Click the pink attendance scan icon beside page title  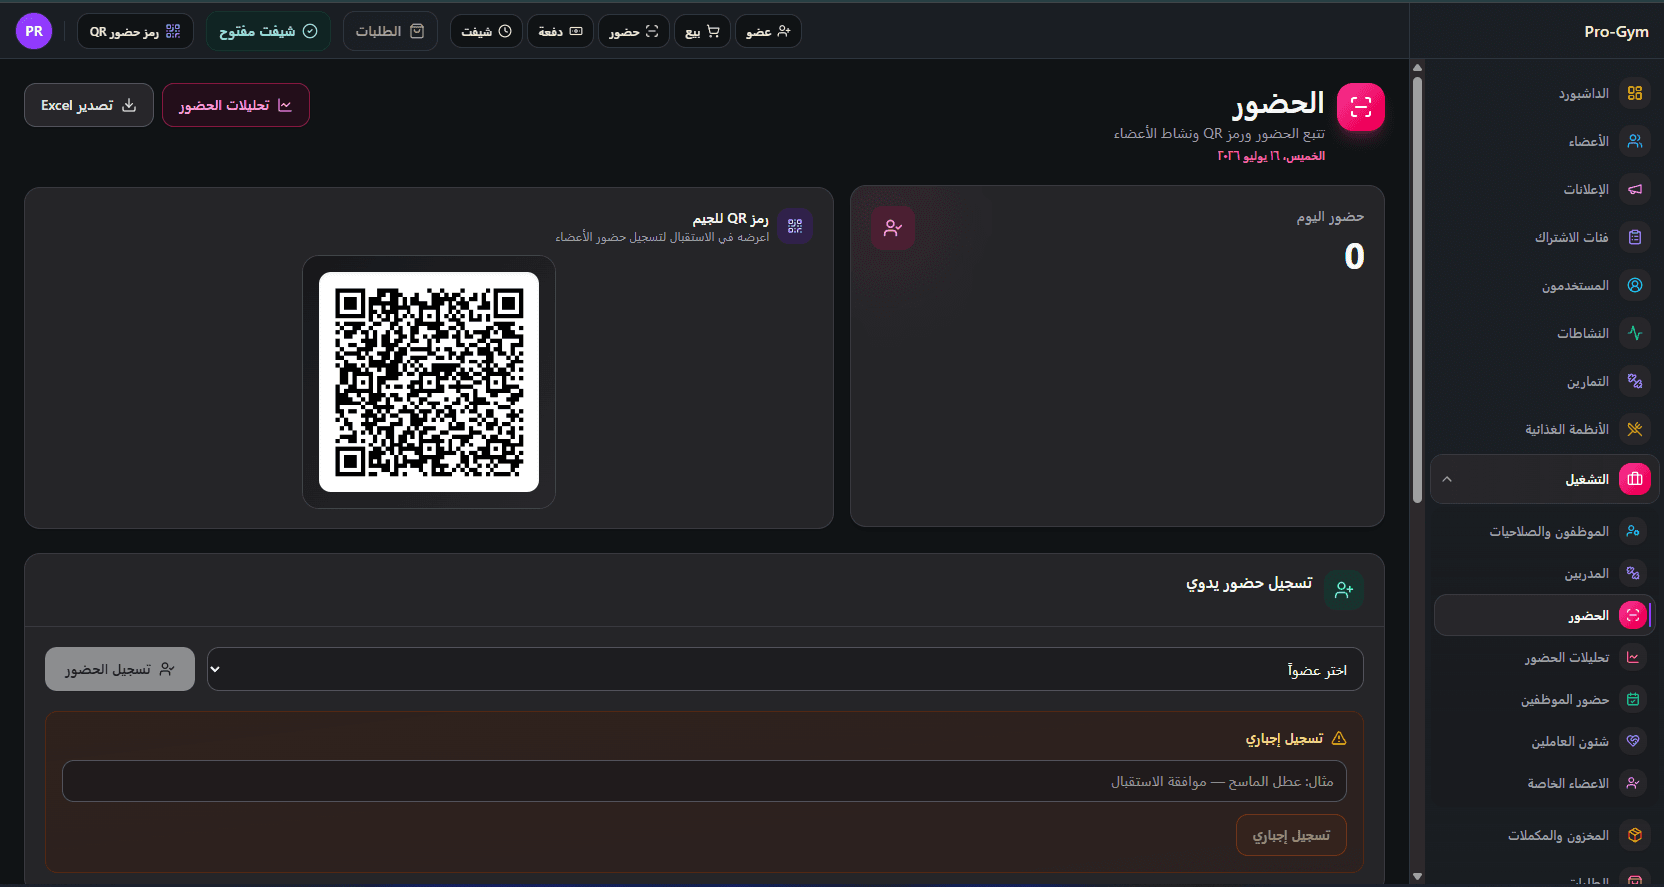1361,107
